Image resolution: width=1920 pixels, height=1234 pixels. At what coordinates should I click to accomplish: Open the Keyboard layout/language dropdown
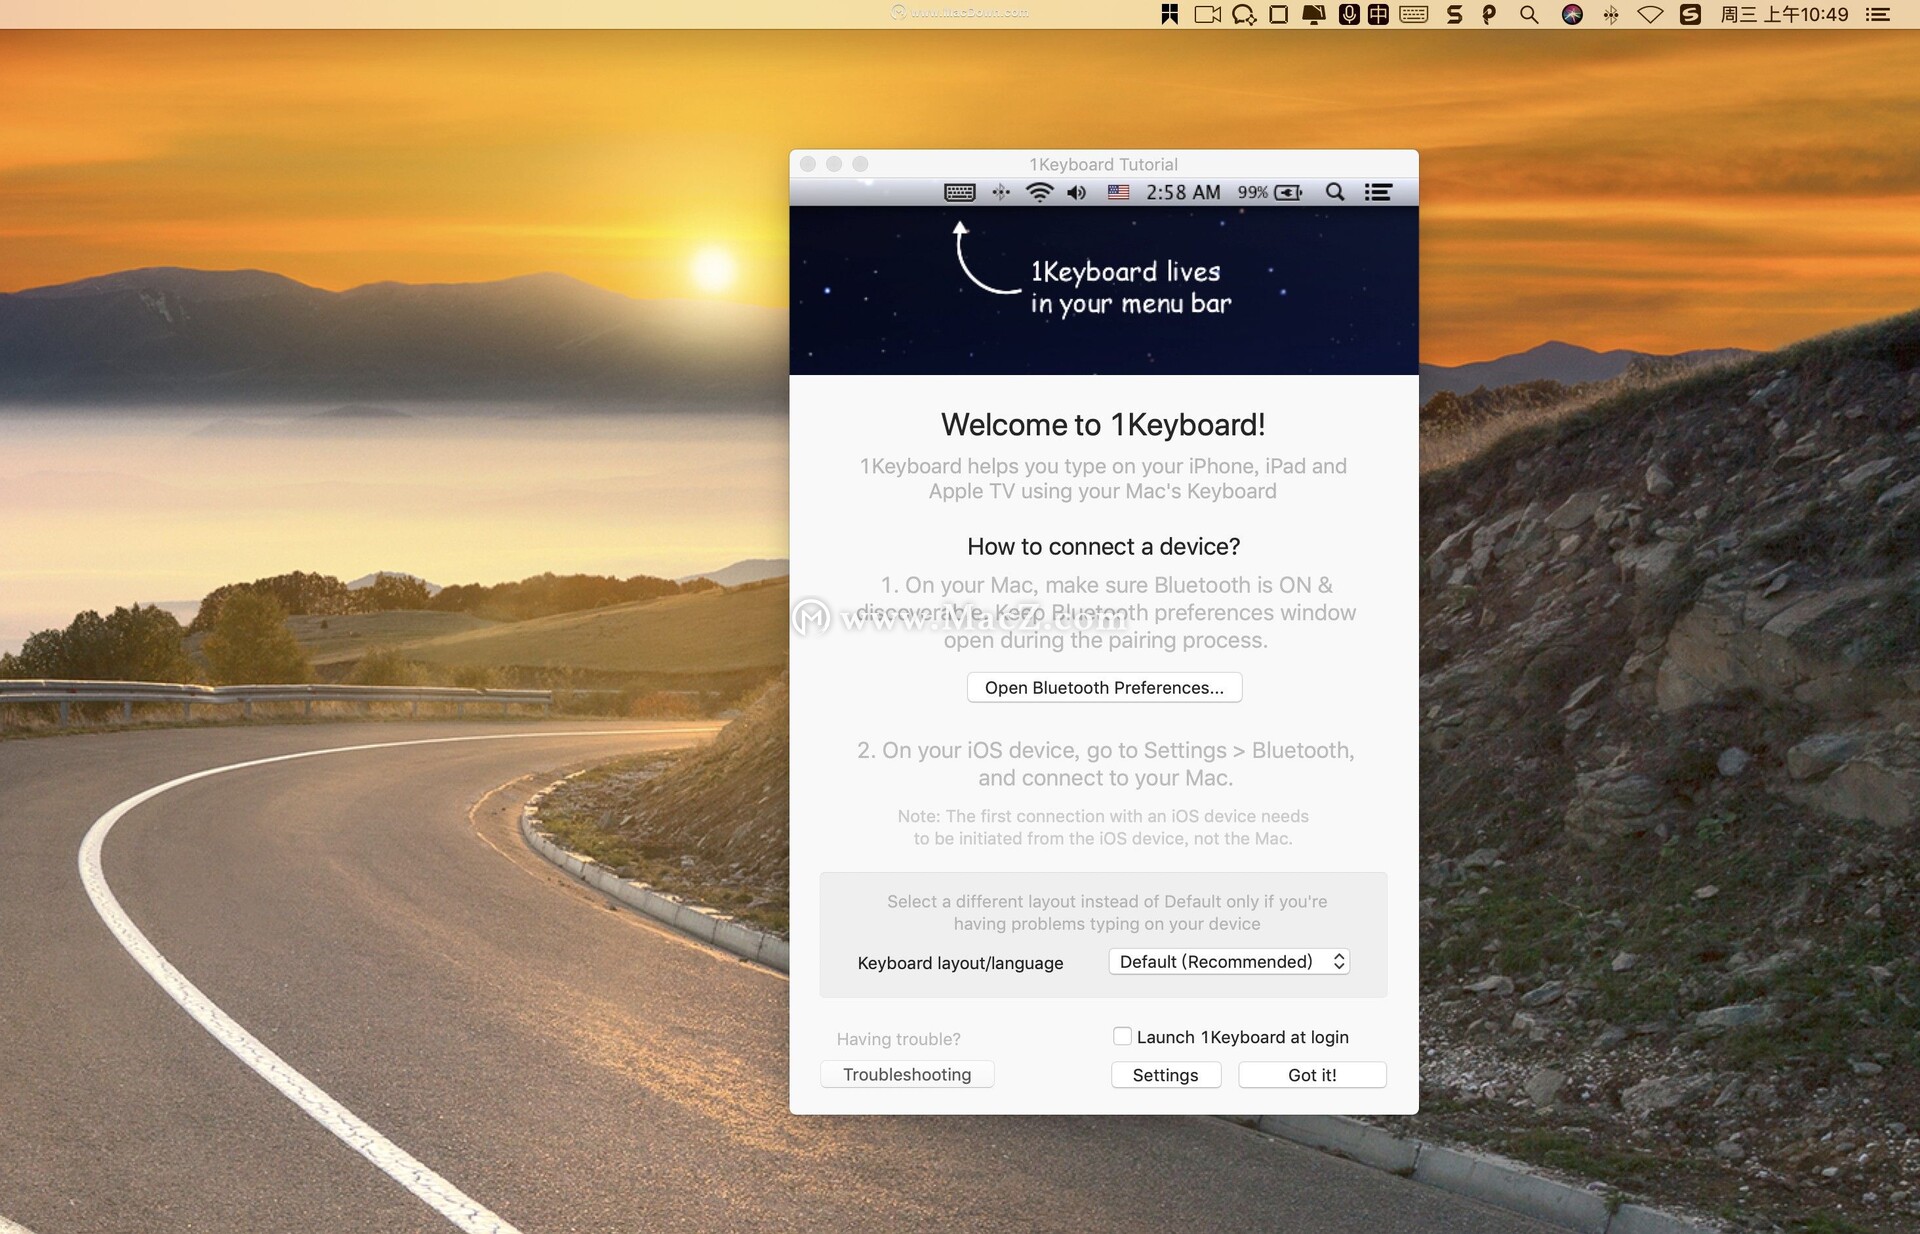click(1229, 962)
